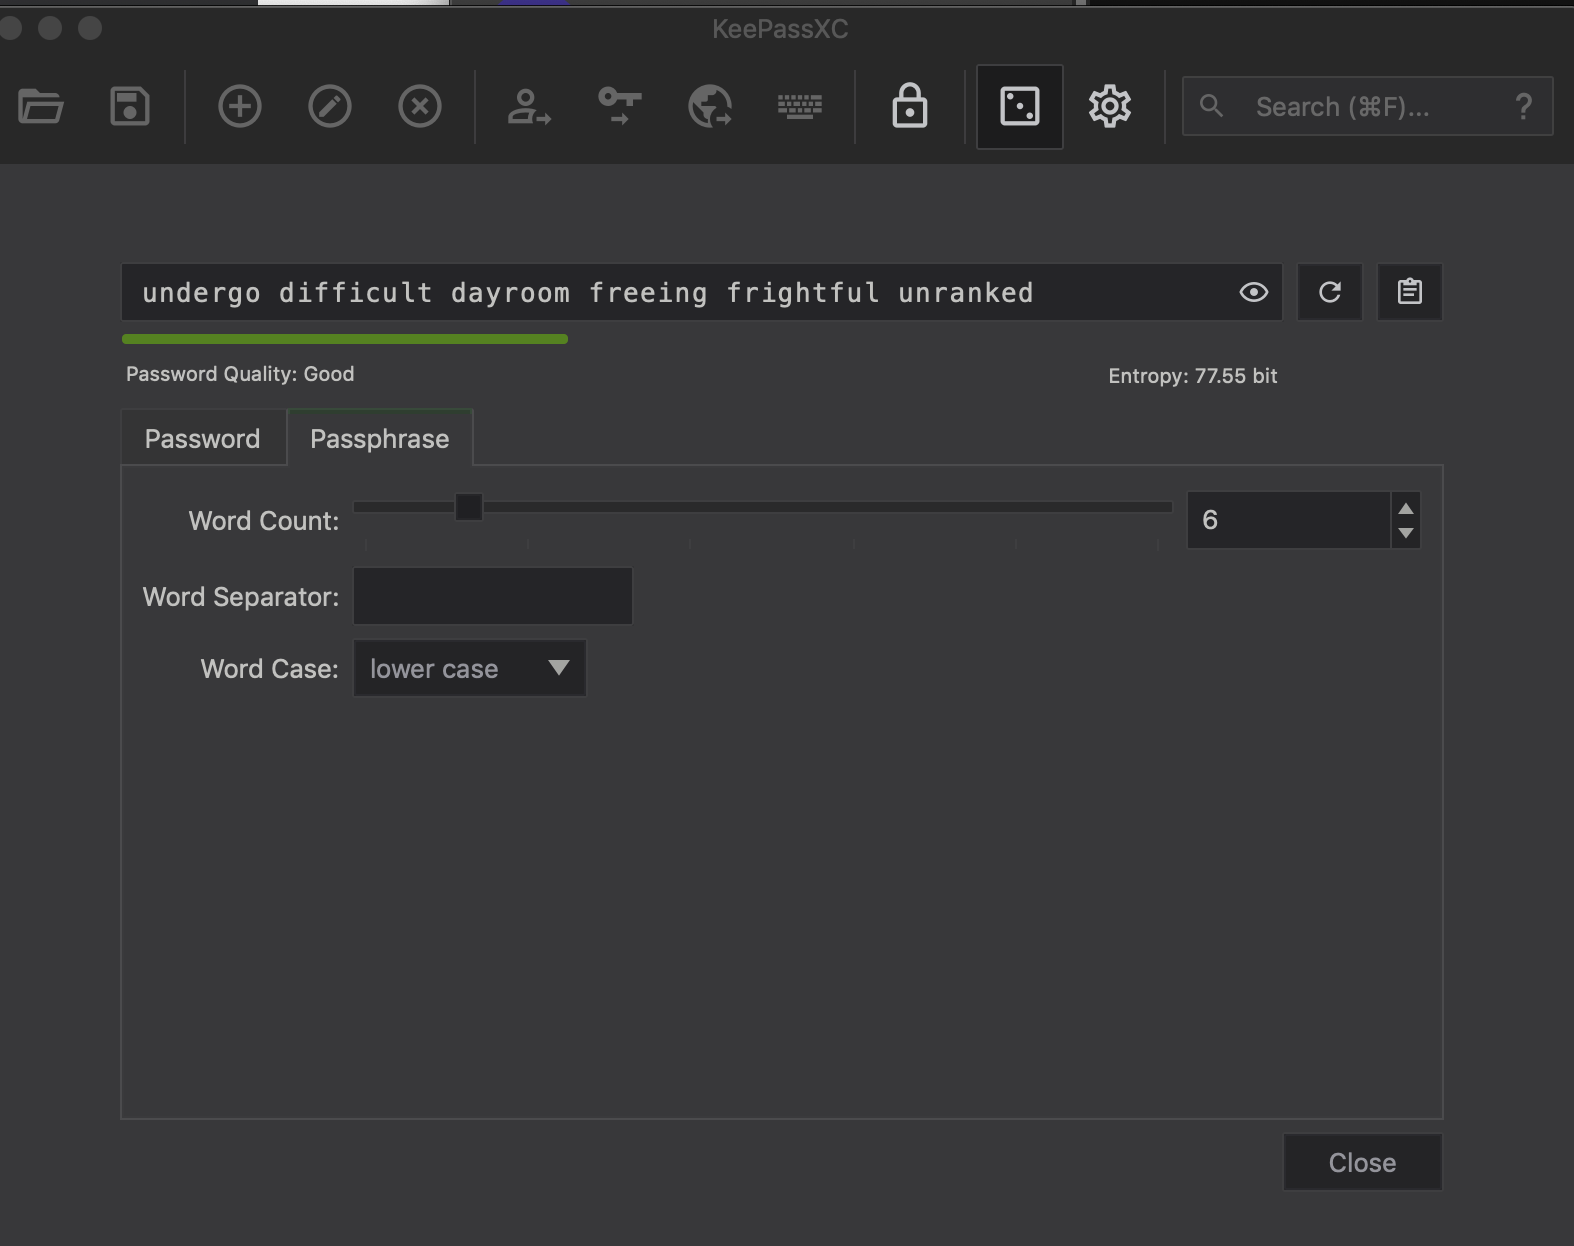Click the search magnifier icon
The height and width of the screenshot is (1246, 1574).
point(1211,106)
